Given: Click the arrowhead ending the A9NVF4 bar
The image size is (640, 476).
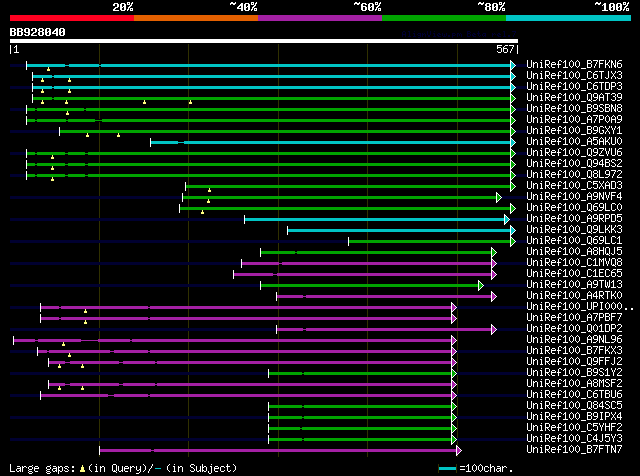Looking at the screenshot, I should point(499,198).
